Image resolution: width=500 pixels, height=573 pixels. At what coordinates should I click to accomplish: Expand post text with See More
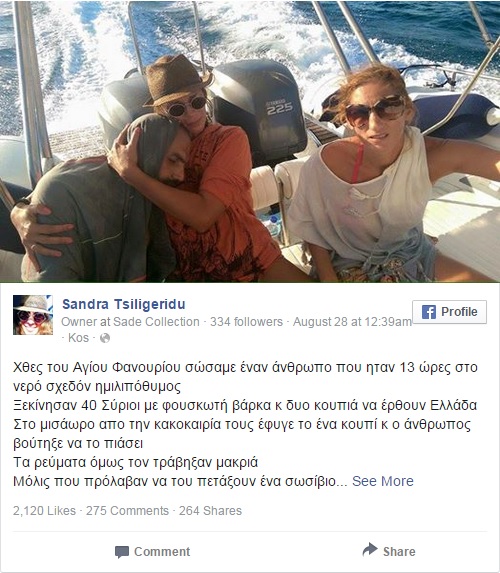click(x=383, y=481)
